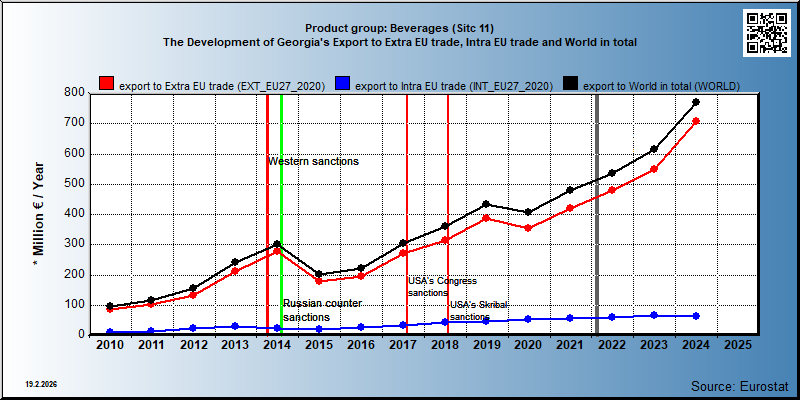Click the red Extra EU data point for 2024
The width and height of the screenshot is (800, 400).
695,121
